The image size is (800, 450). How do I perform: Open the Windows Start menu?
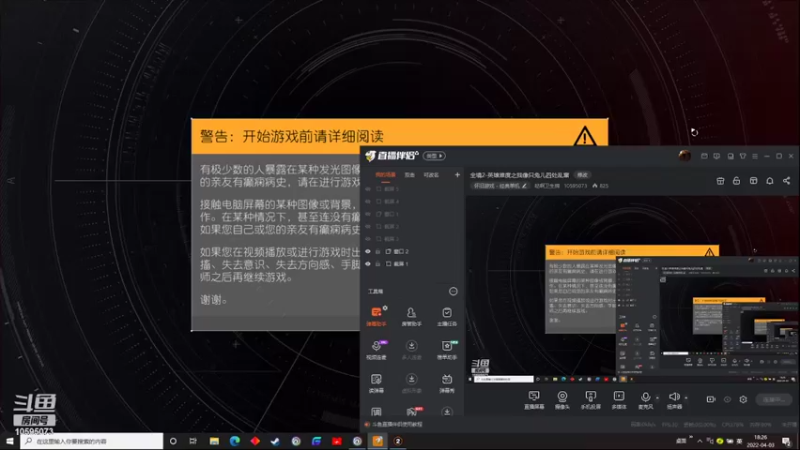coord(10,441)
